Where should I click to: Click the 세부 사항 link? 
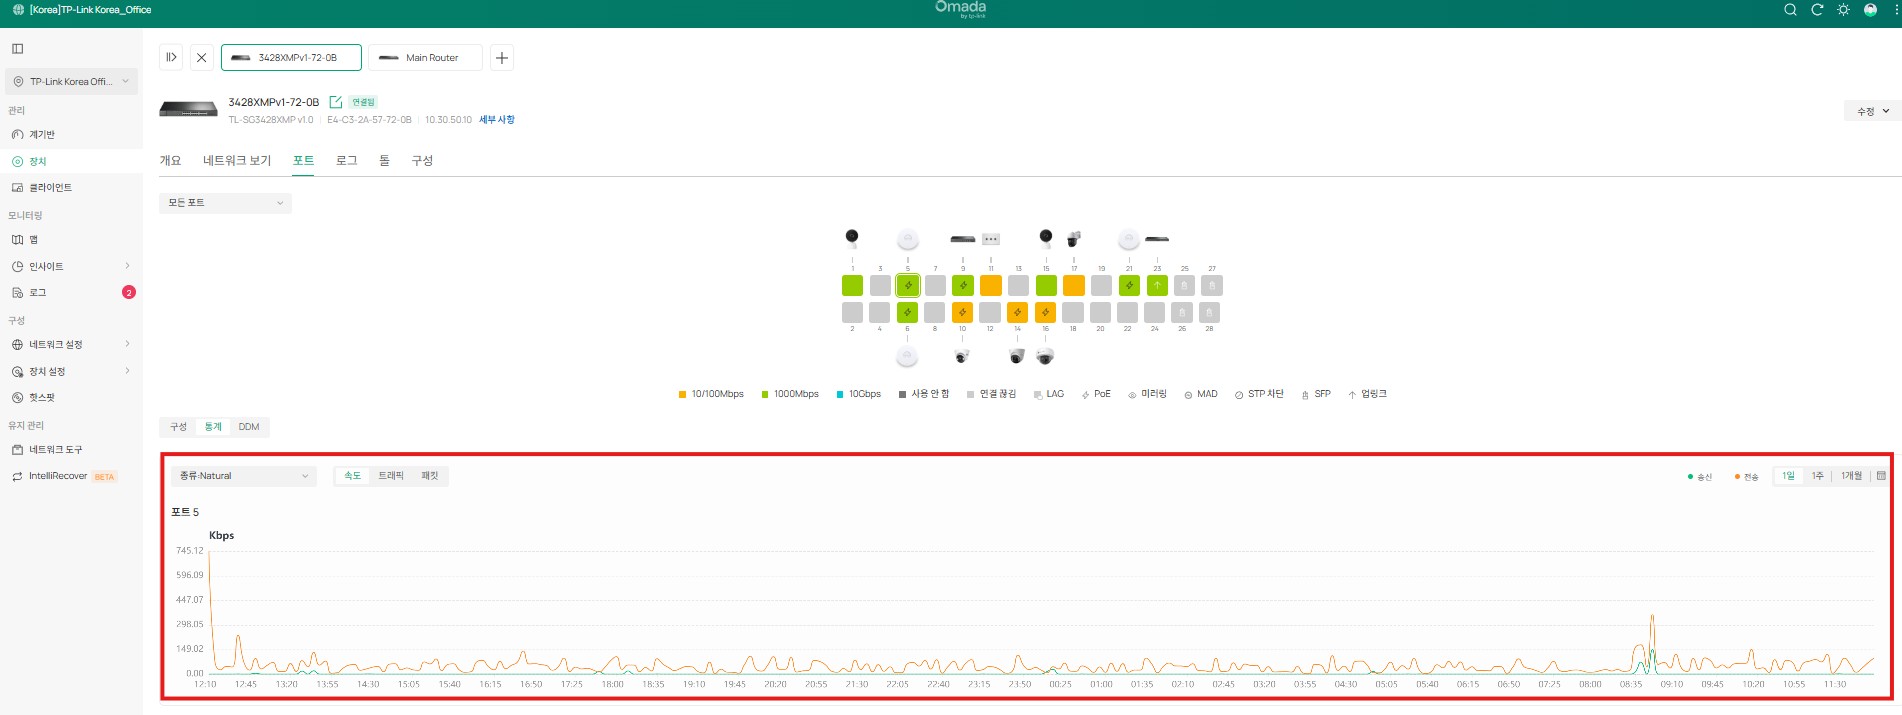tap(497, 120)
